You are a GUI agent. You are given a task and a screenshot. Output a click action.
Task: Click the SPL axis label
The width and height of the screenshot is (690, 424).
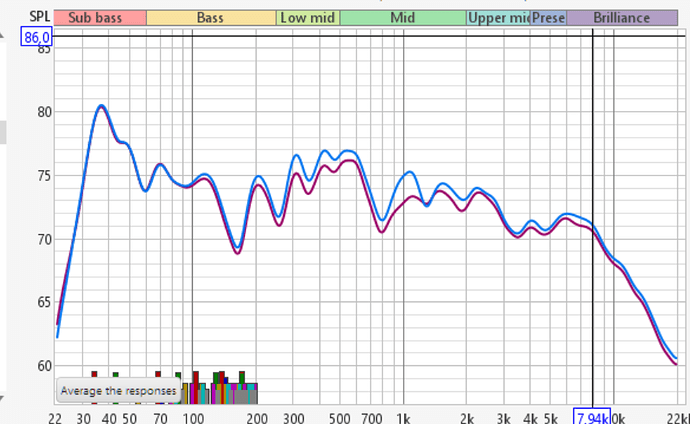point(40,17)
